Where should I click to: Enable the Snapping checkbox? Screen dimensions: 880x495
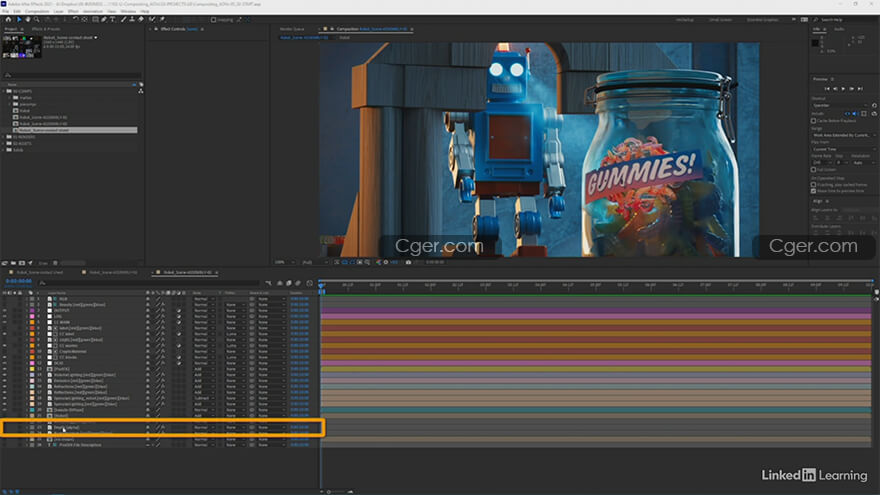tap(213, 20)
